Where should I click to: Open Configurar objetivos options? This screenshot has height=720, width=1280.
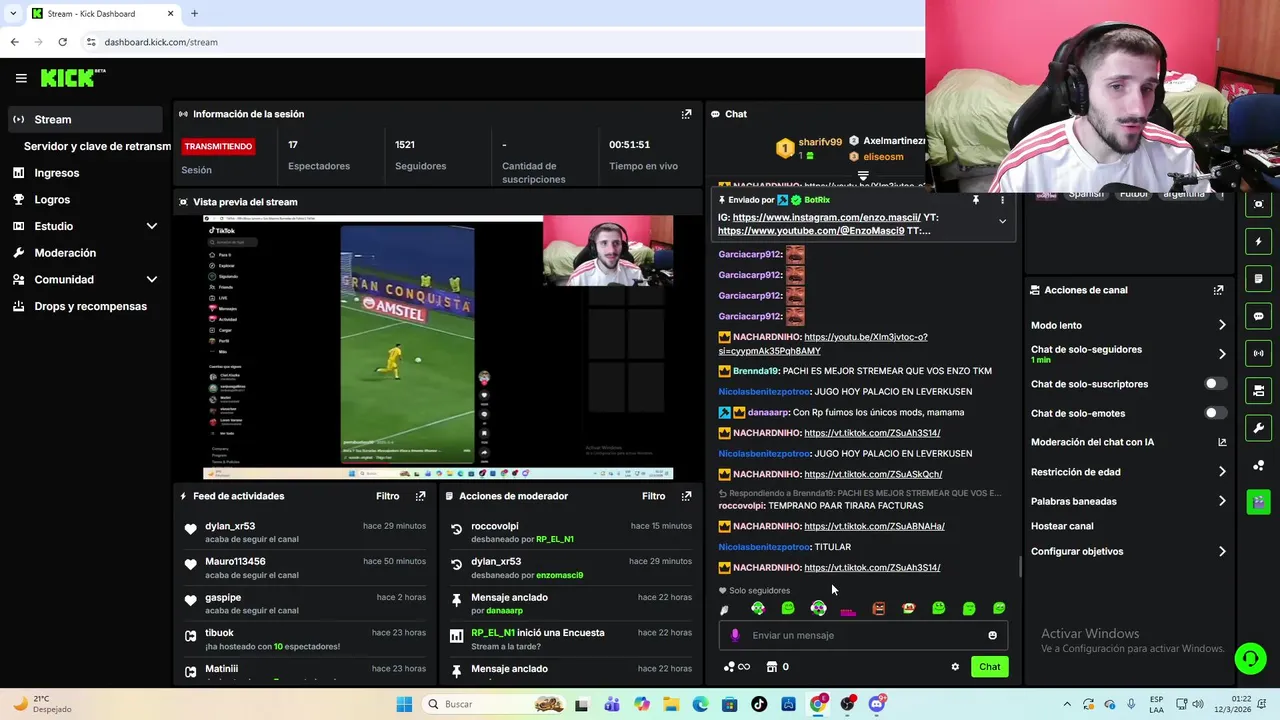pyautogui.click(x=1128, y=551)
